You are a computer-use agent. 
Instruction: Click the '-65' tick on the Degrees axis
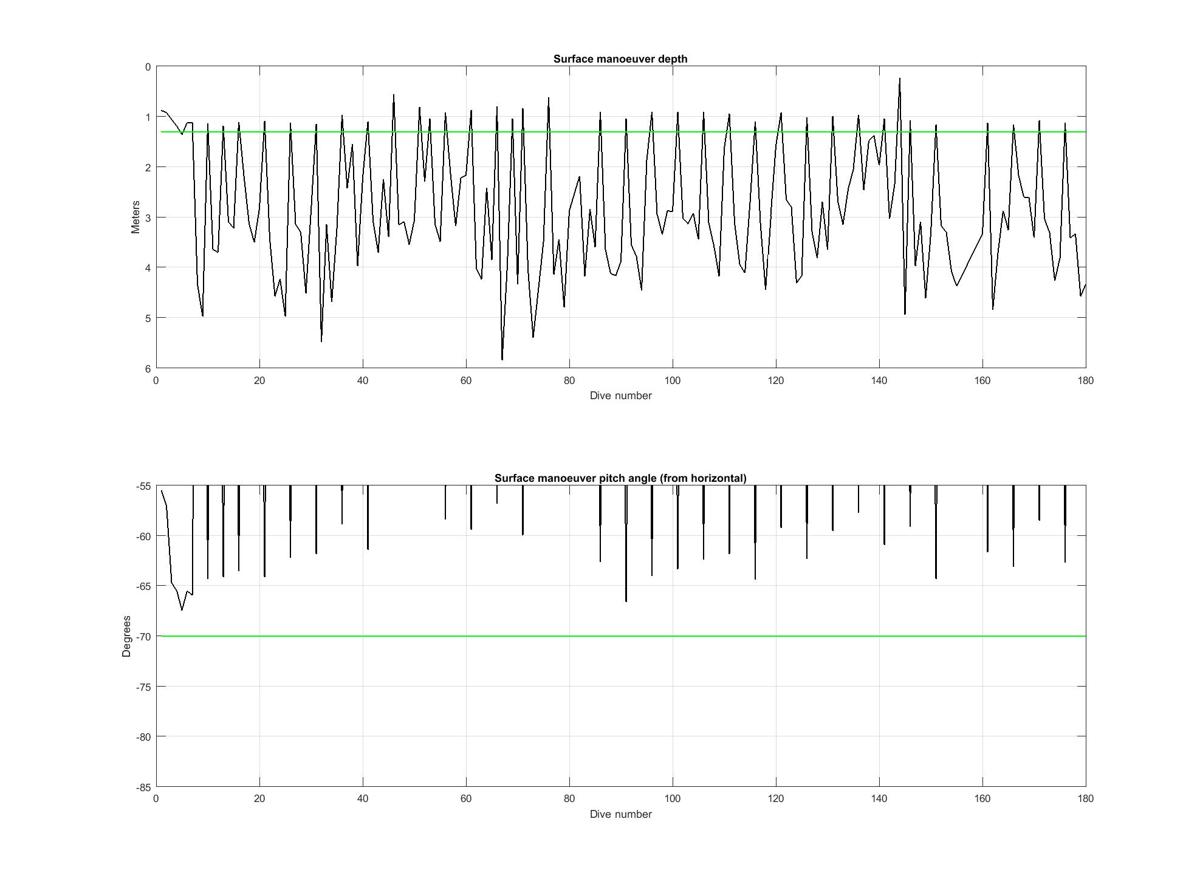pyautogui.click(x=142, y=586)
